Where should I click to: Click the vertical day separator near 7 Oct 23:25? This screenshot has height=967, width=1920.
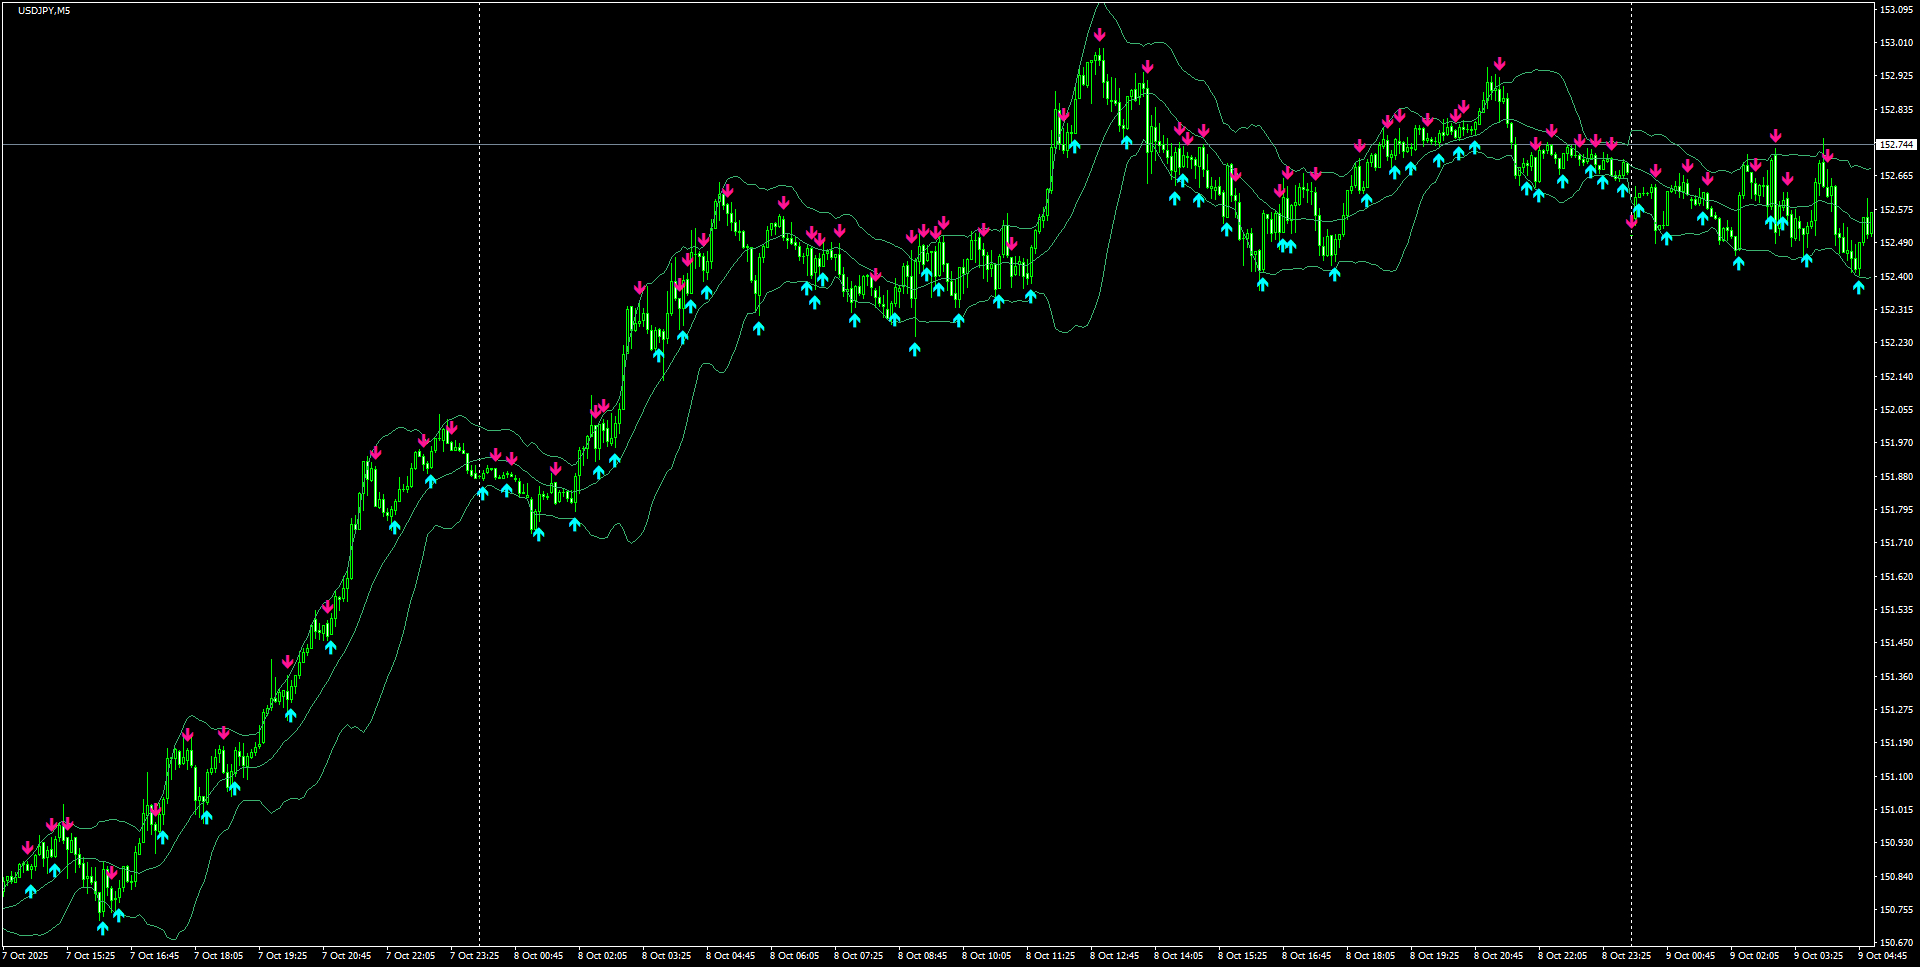point(480,500)
